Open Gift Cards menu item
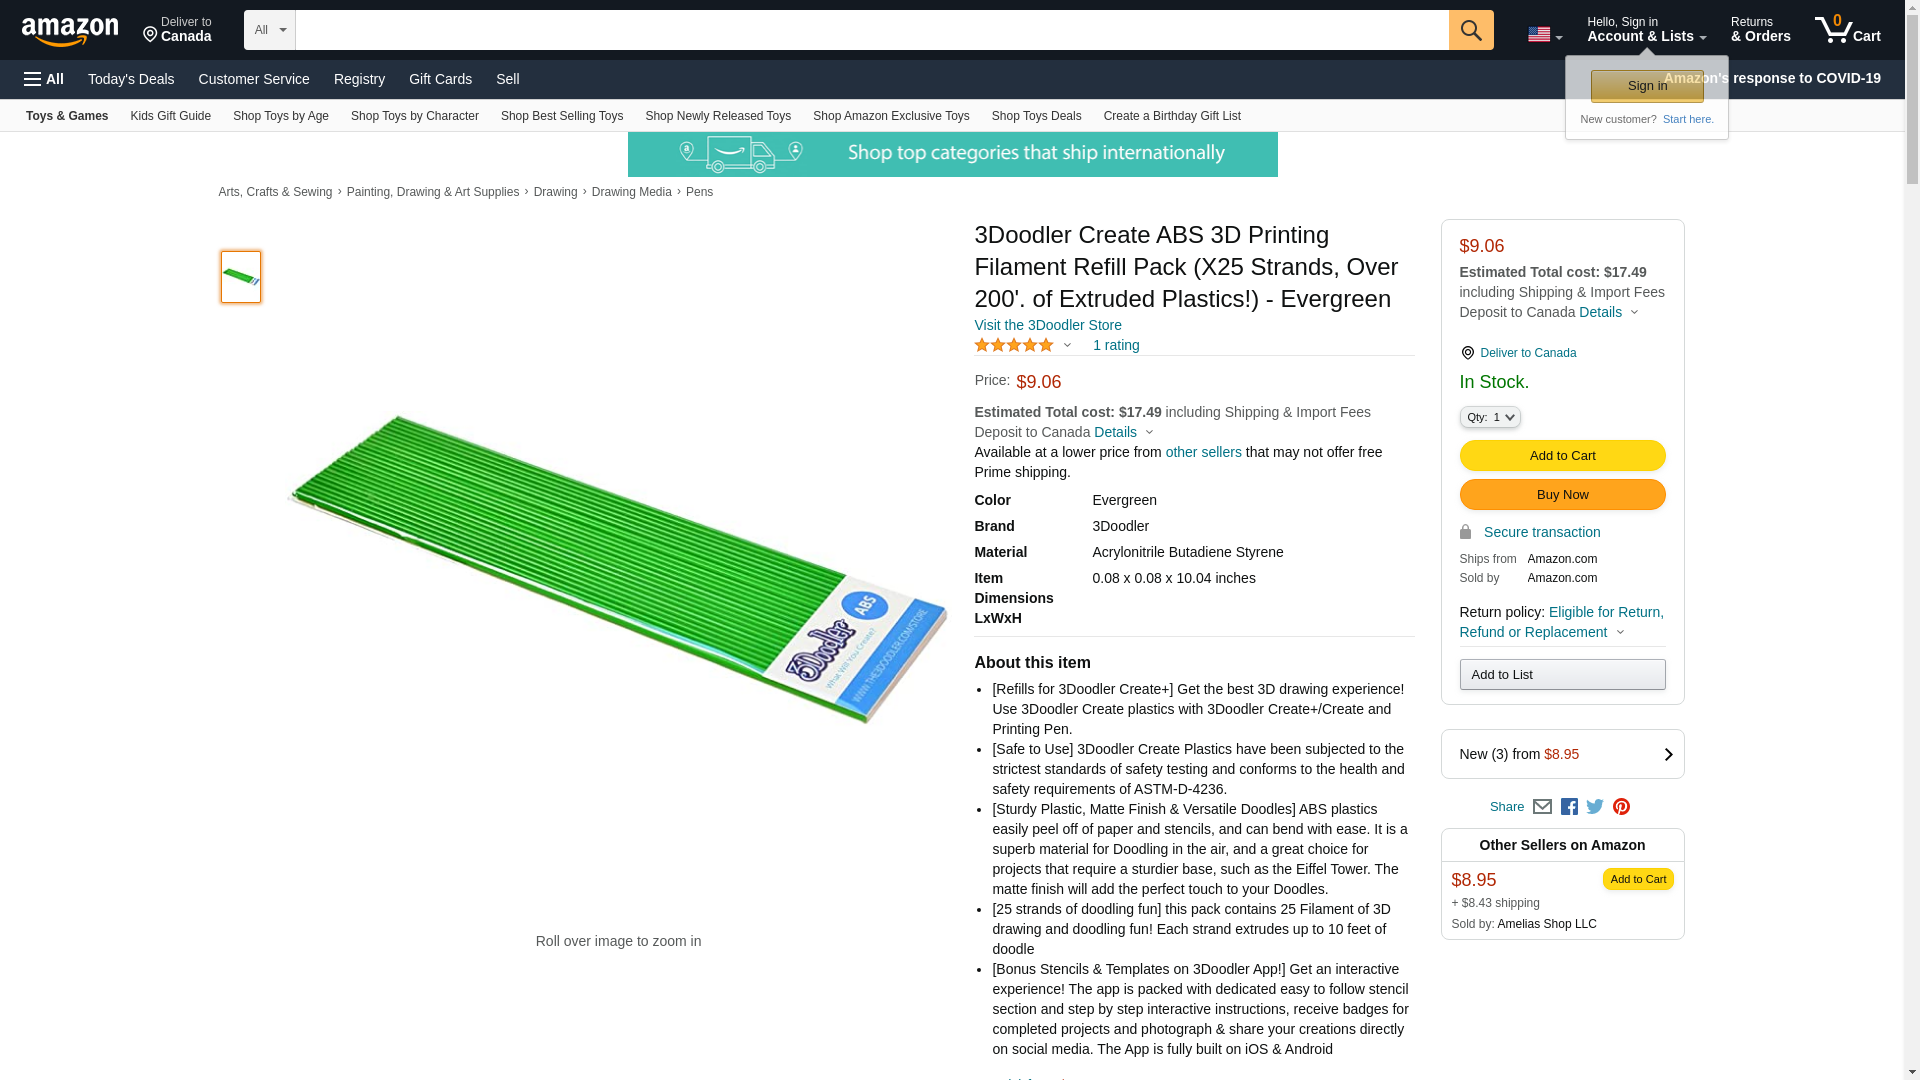 440,79
